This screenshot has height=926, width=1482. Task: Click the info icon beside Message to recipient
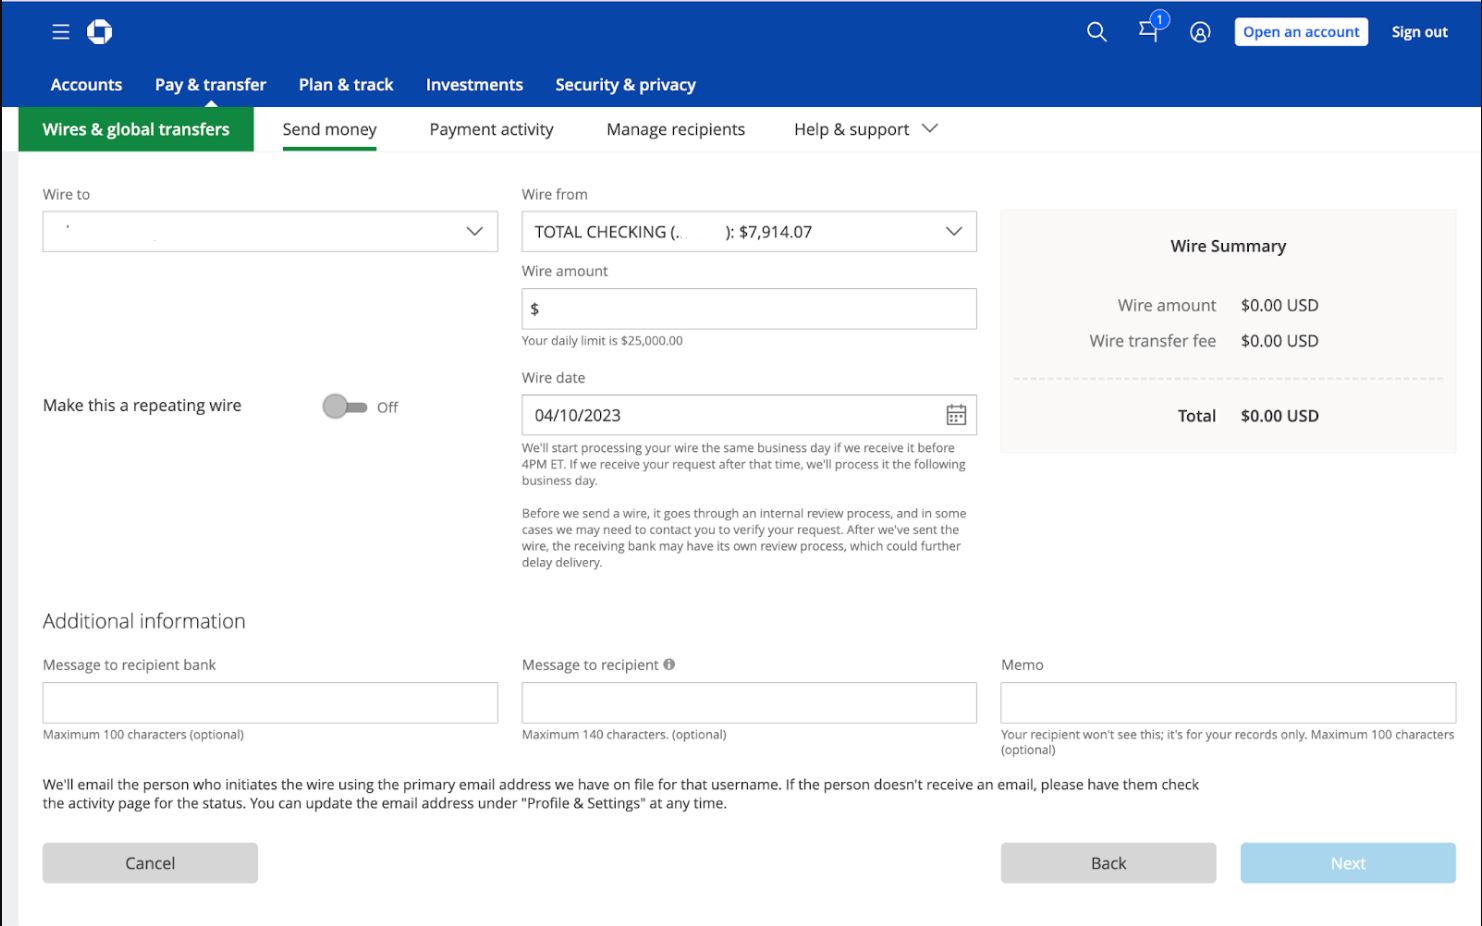[669, 664]
